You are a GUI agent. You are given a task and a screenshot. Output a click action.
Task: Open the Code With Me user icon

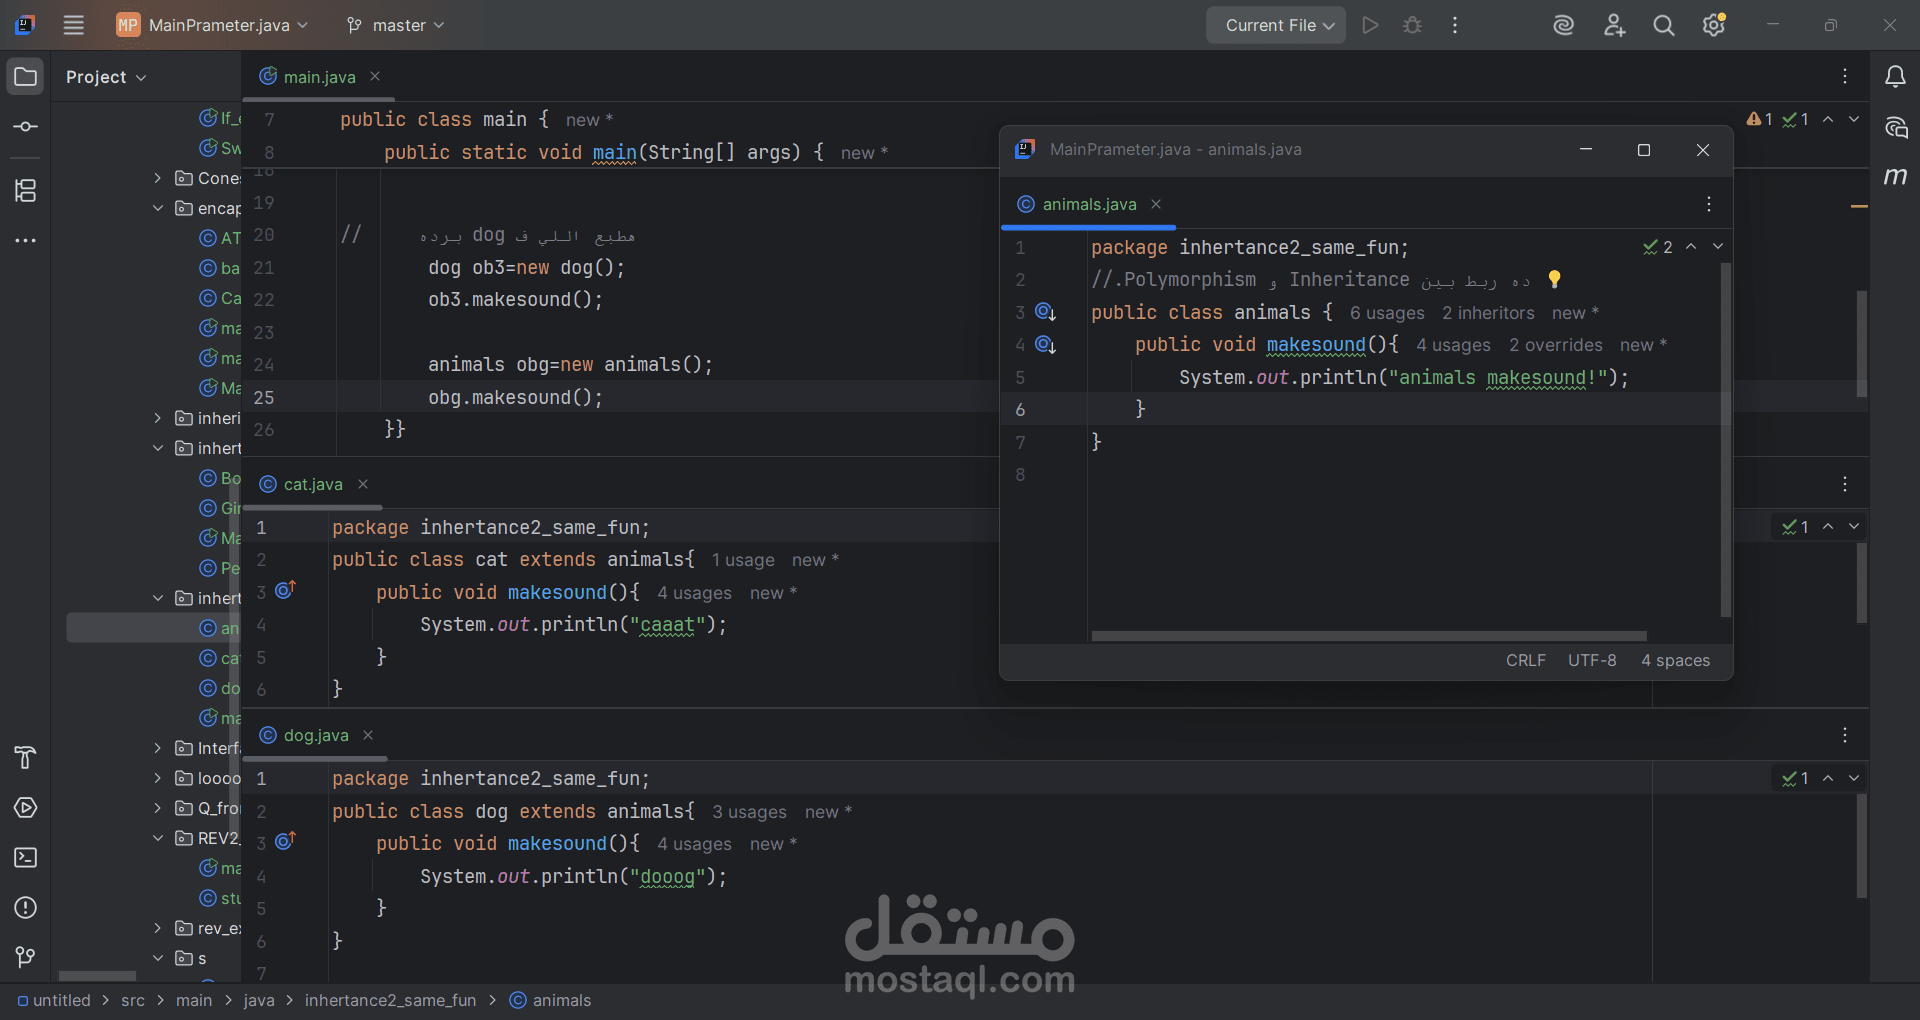pyautogui.click(x=1614, y=25)
